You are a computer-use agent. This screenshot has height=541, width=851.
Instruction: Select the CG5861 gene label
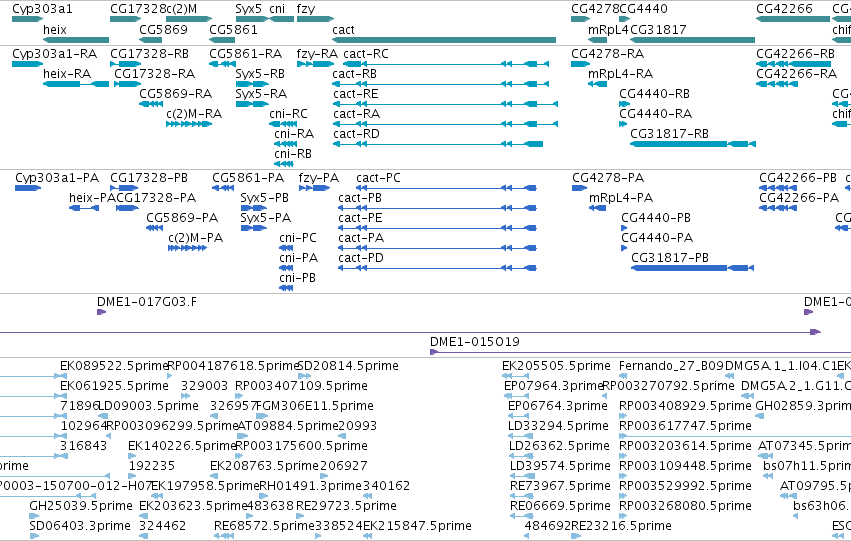[233, 29]
